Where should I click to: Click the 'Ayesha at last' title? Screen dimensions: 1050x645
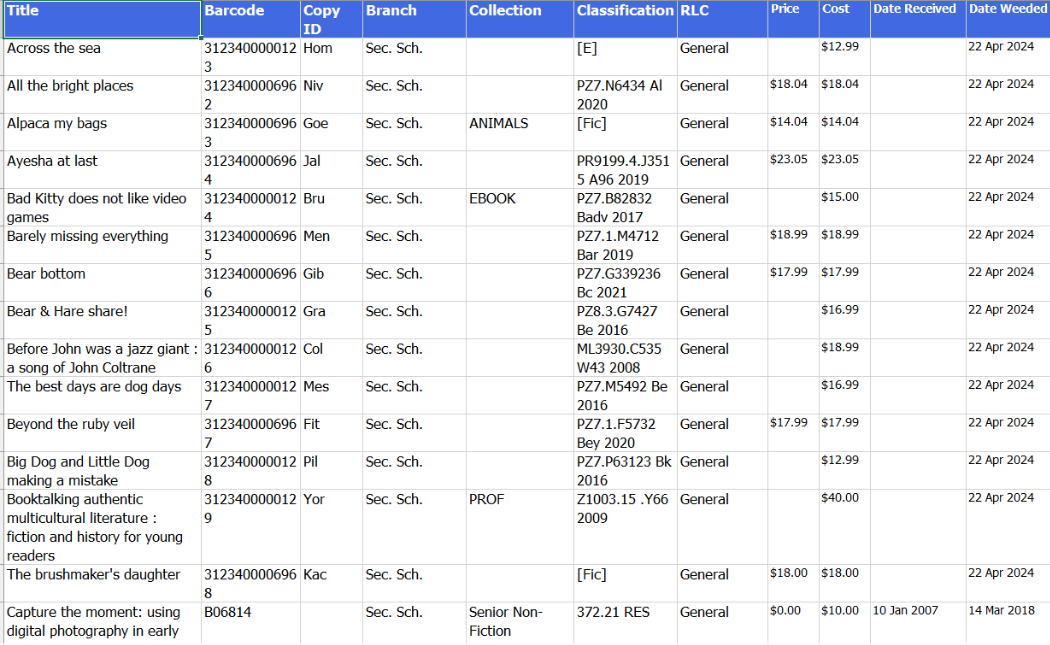(102, 169)
